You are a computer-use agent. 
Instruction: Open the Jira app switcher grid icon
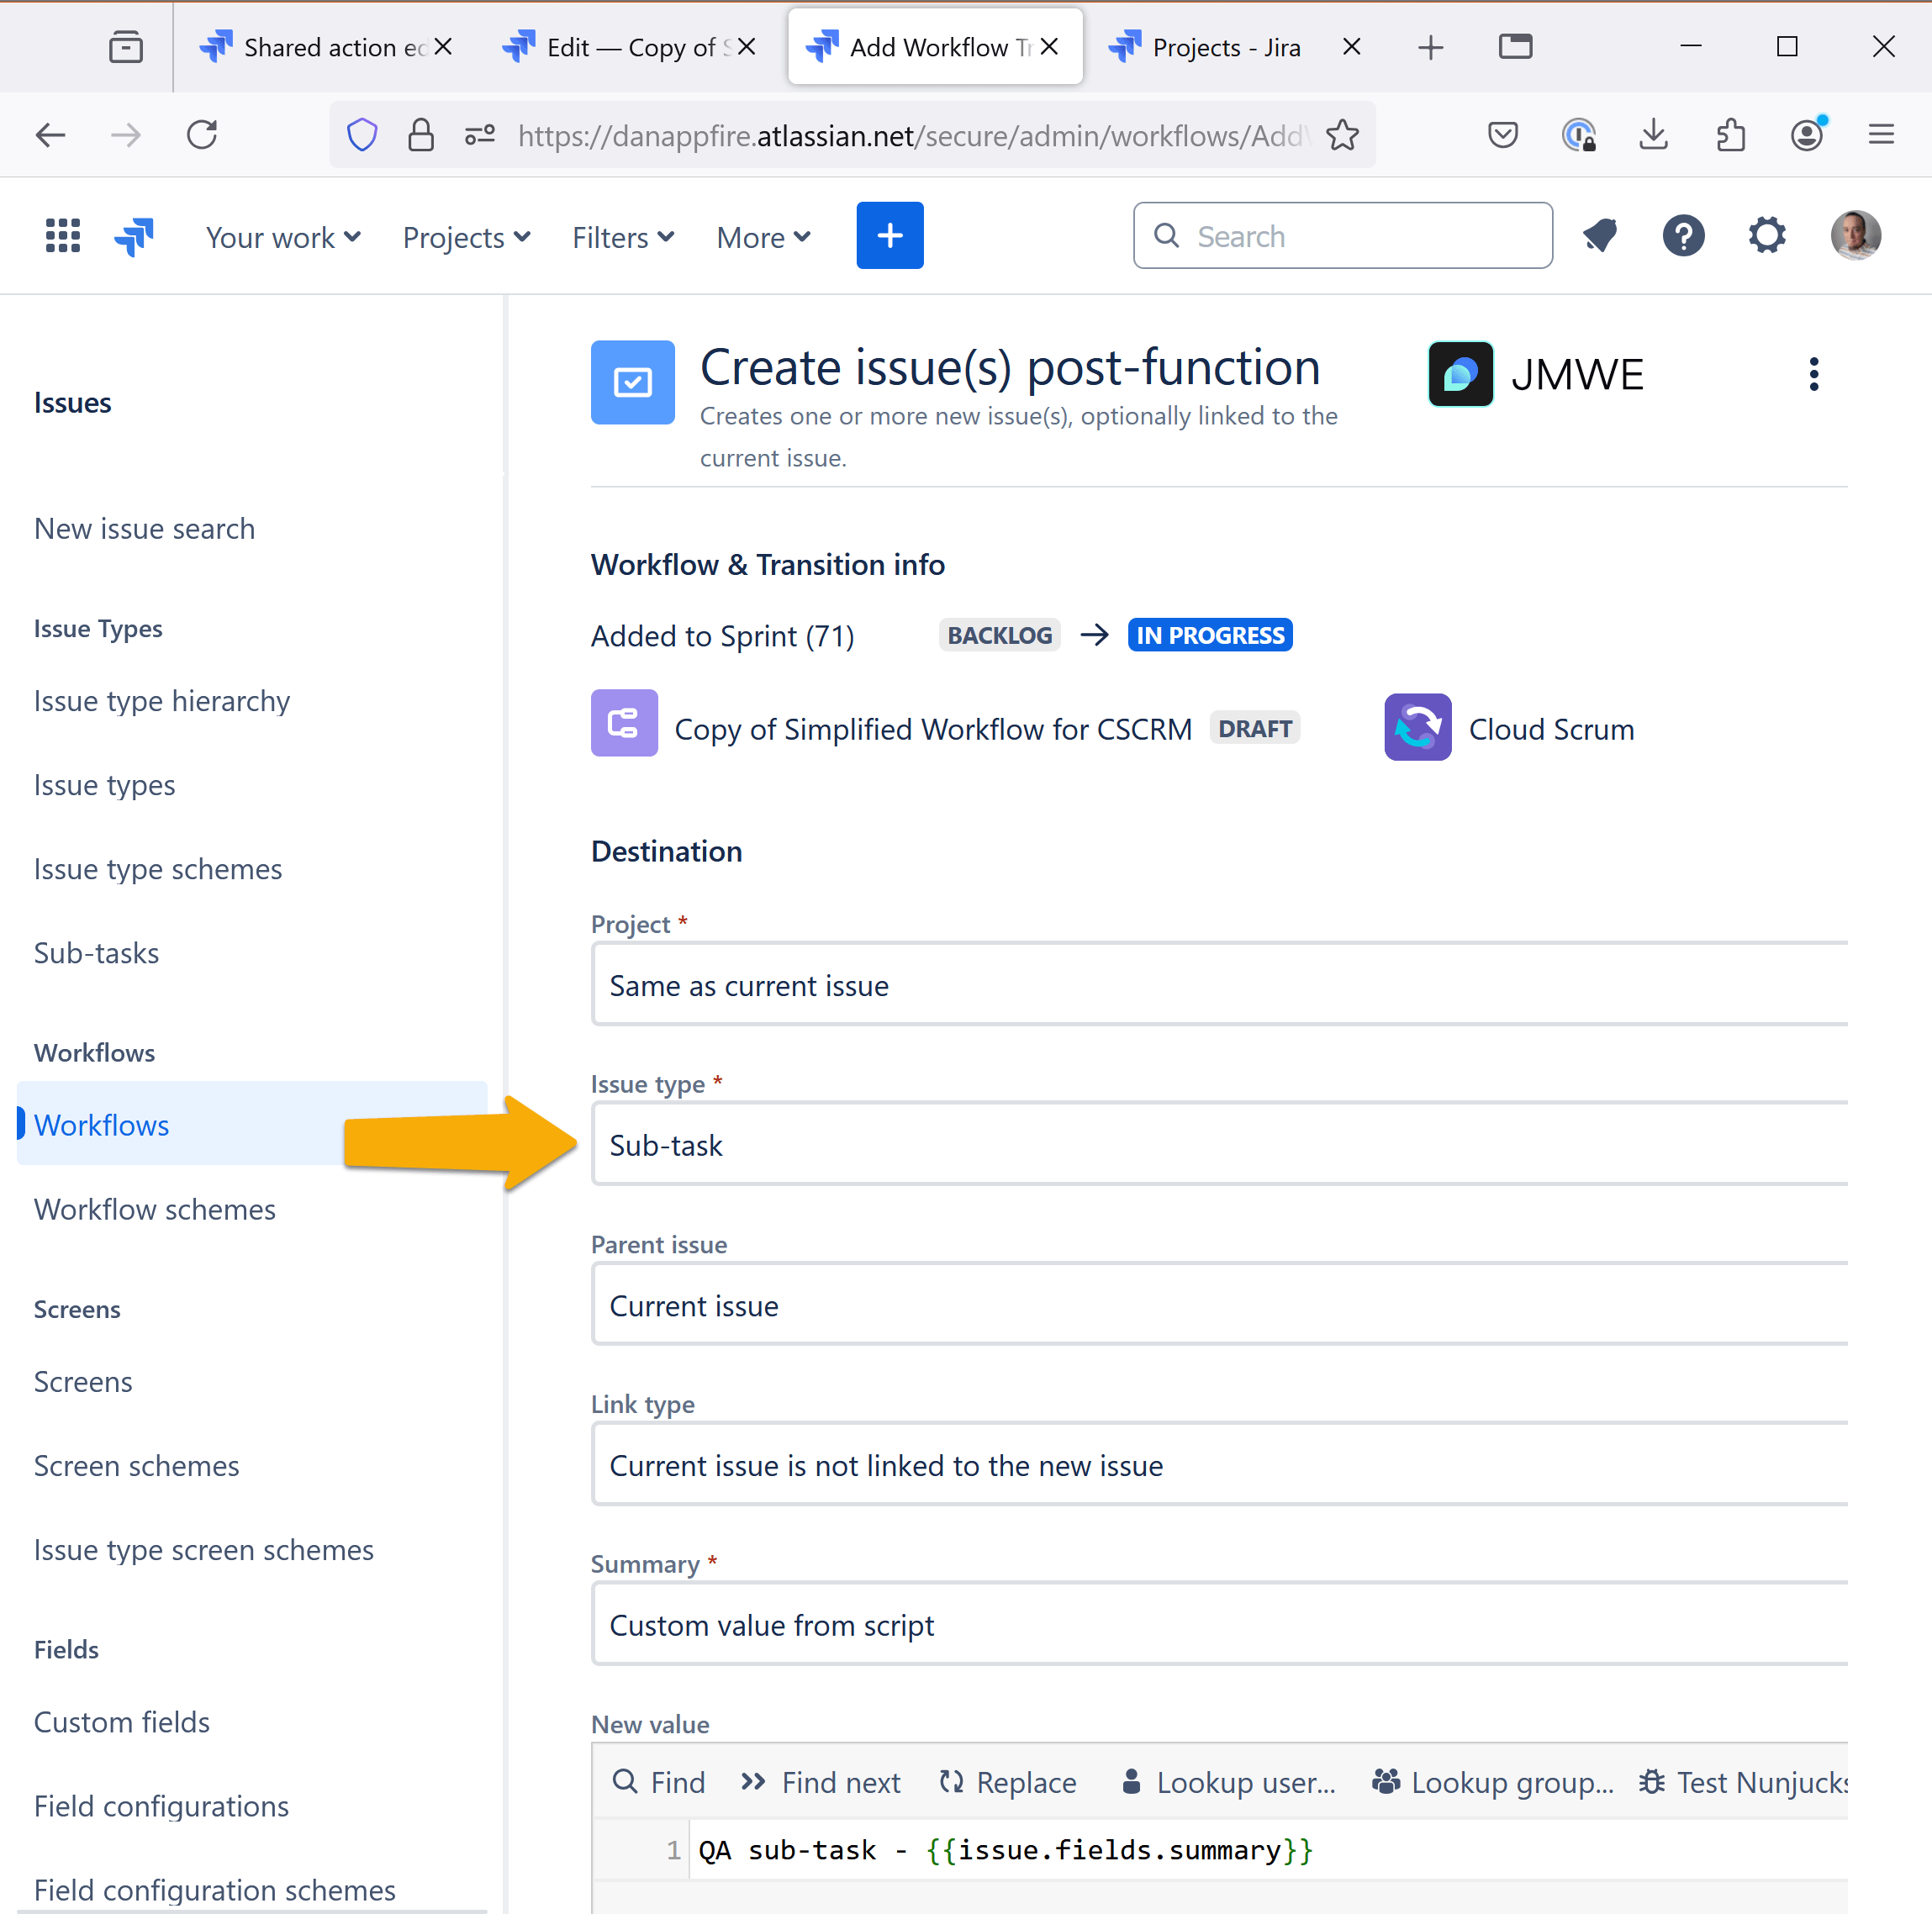tap(63, 236)
